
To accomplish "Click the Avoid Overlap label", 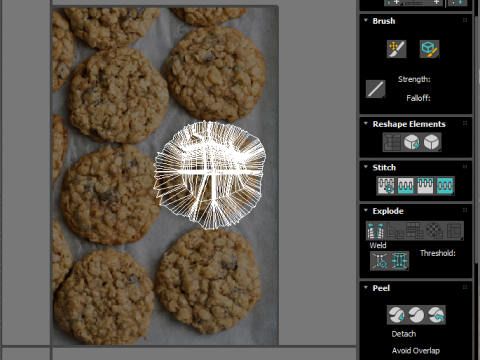I will pyautogui.click(x=416, y=351).
